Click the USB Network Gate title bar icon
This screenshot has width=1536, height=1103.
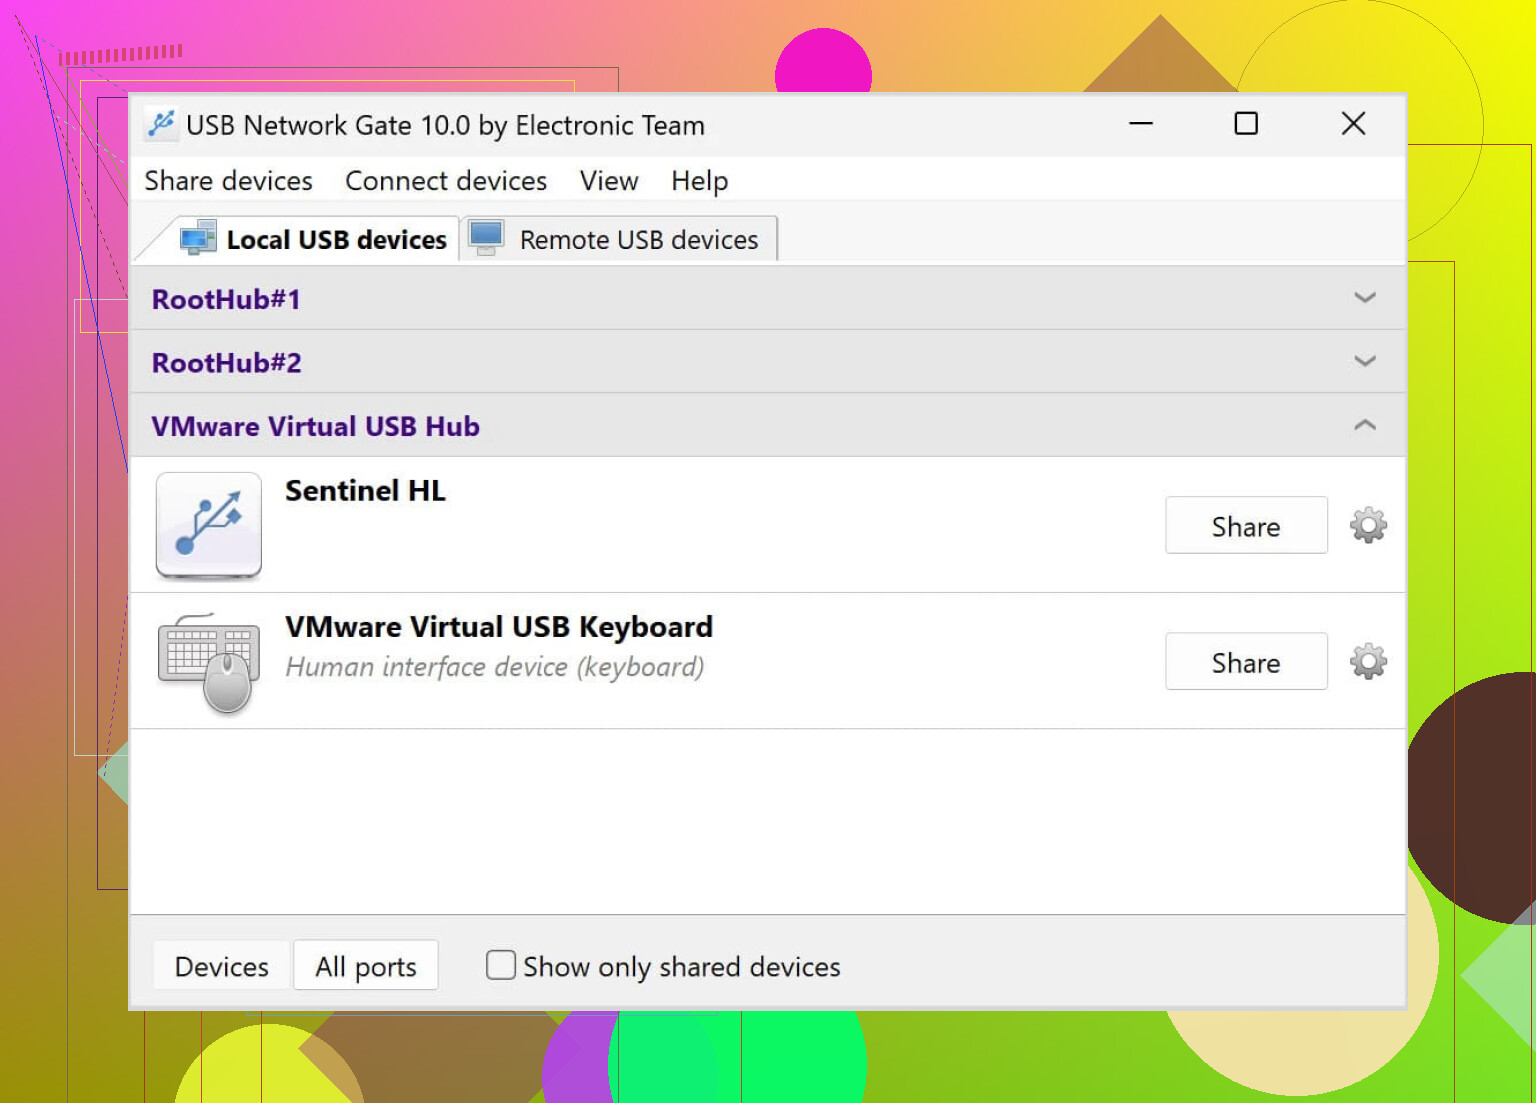(x=161, y=124)
